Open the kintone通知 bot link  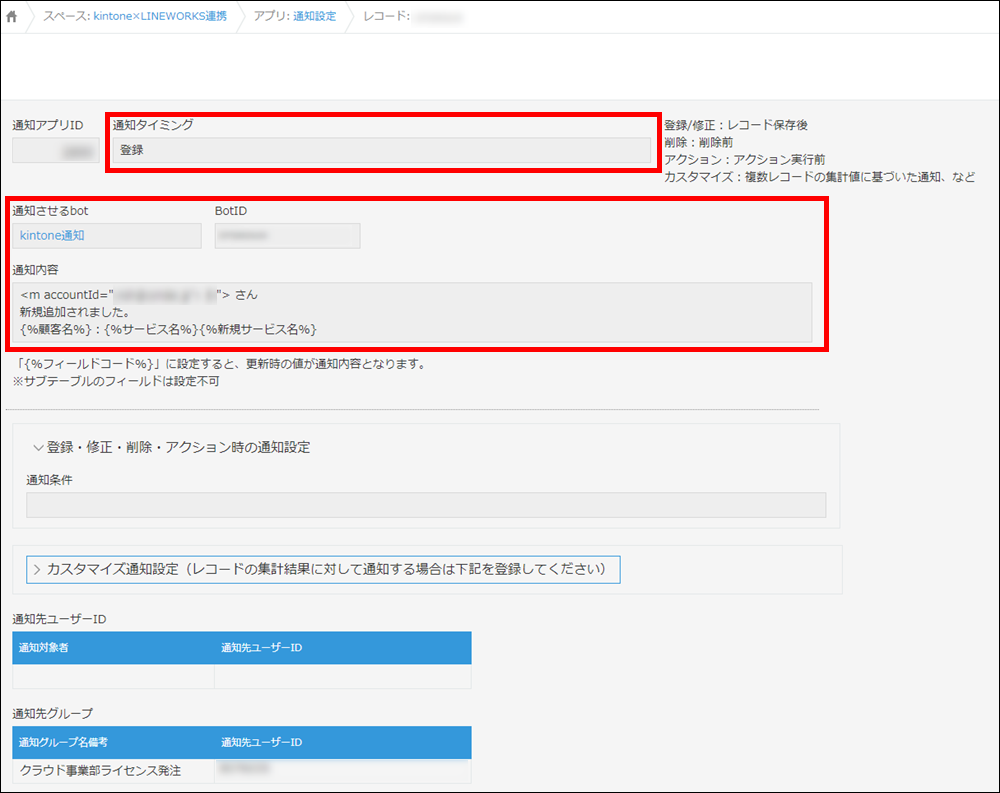tap(52, 235)
